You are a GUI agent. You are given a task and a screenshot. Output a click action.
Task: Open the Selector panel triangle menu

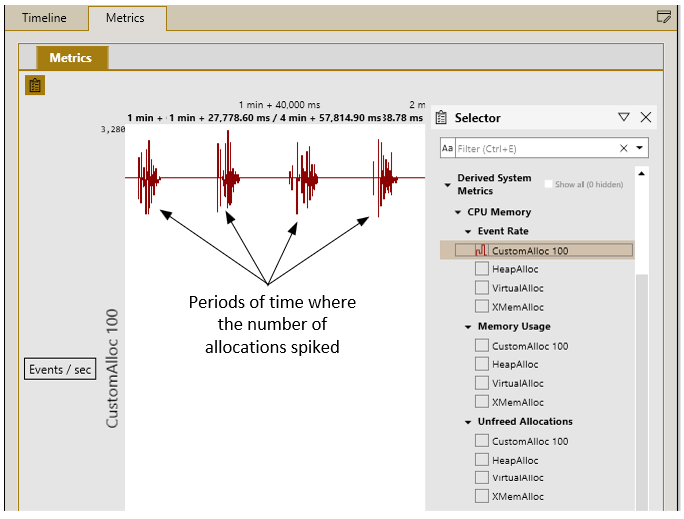click(x=624, y=117)
